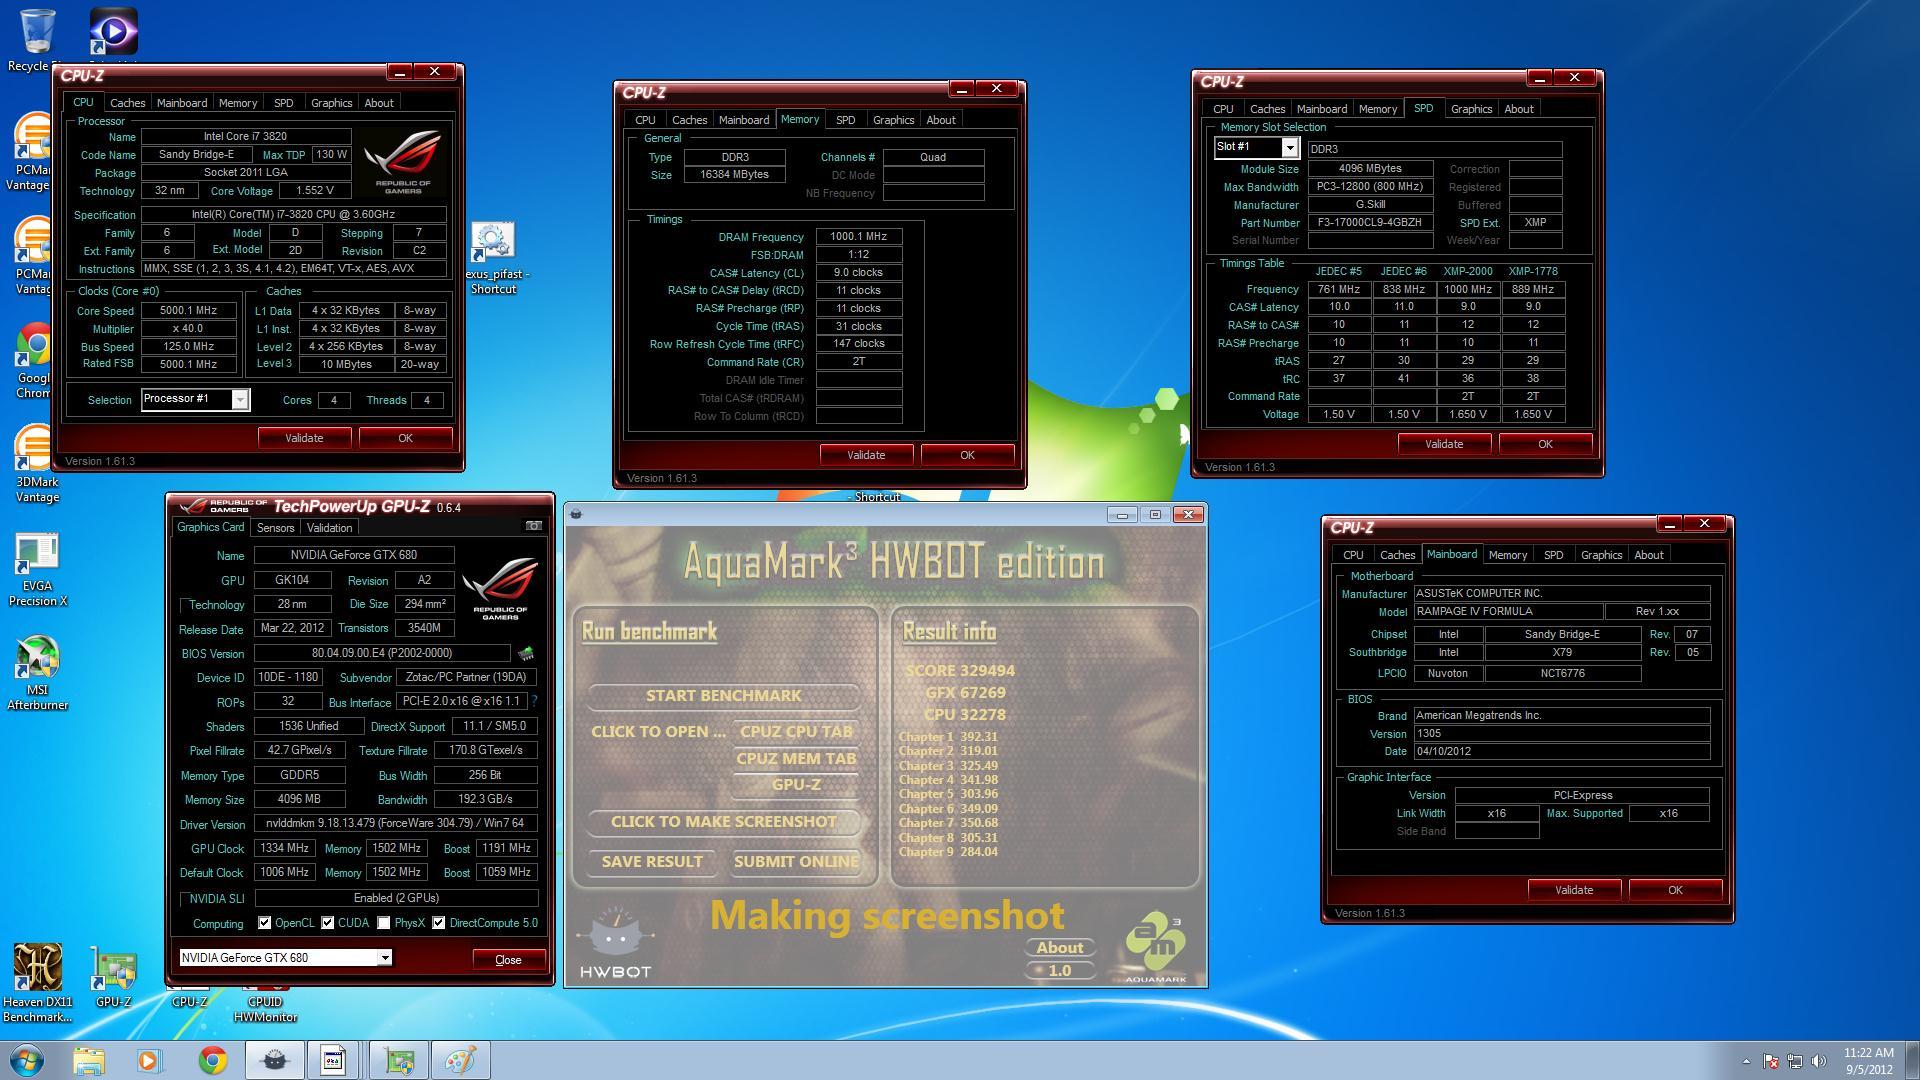This screenshot has width=1920, height=1080.
Task: Open Chrome from the taskbar
Action: (212, 1060)
